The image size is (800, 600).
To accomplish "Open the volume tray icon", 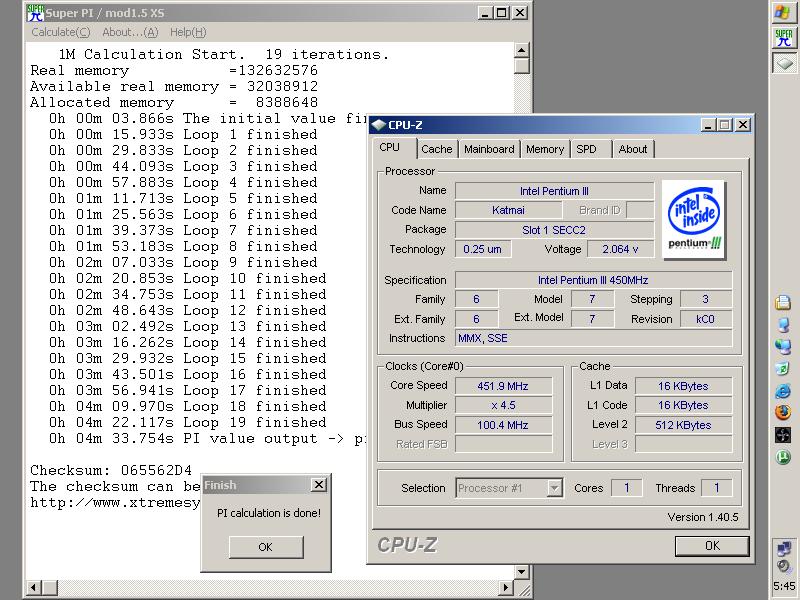I will click(x=784, y=566).
